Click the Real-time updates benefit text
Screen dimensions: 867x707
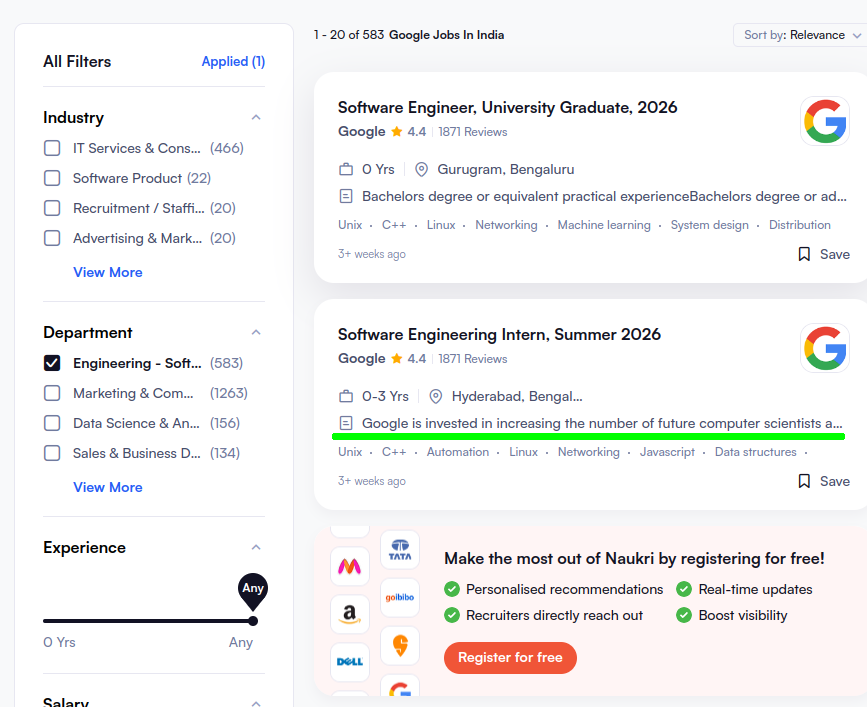pos(755,589)
